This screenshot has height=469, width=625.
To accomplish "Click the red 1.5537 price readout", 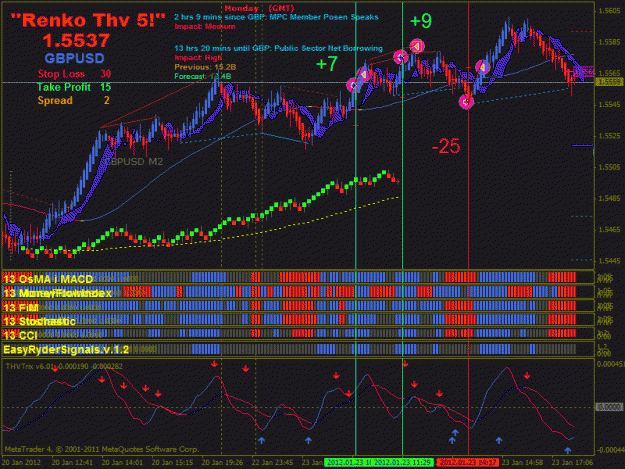I will pyautogui.click(x=76, y=41).
